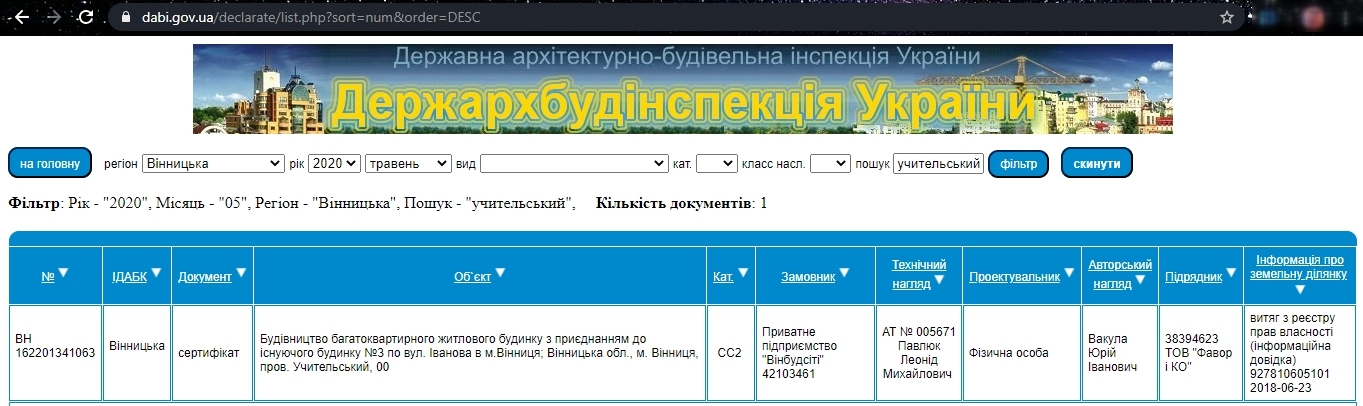Screen dimensions: 1363x406
Task: Click the на головну button
Action: coord(50,163)
